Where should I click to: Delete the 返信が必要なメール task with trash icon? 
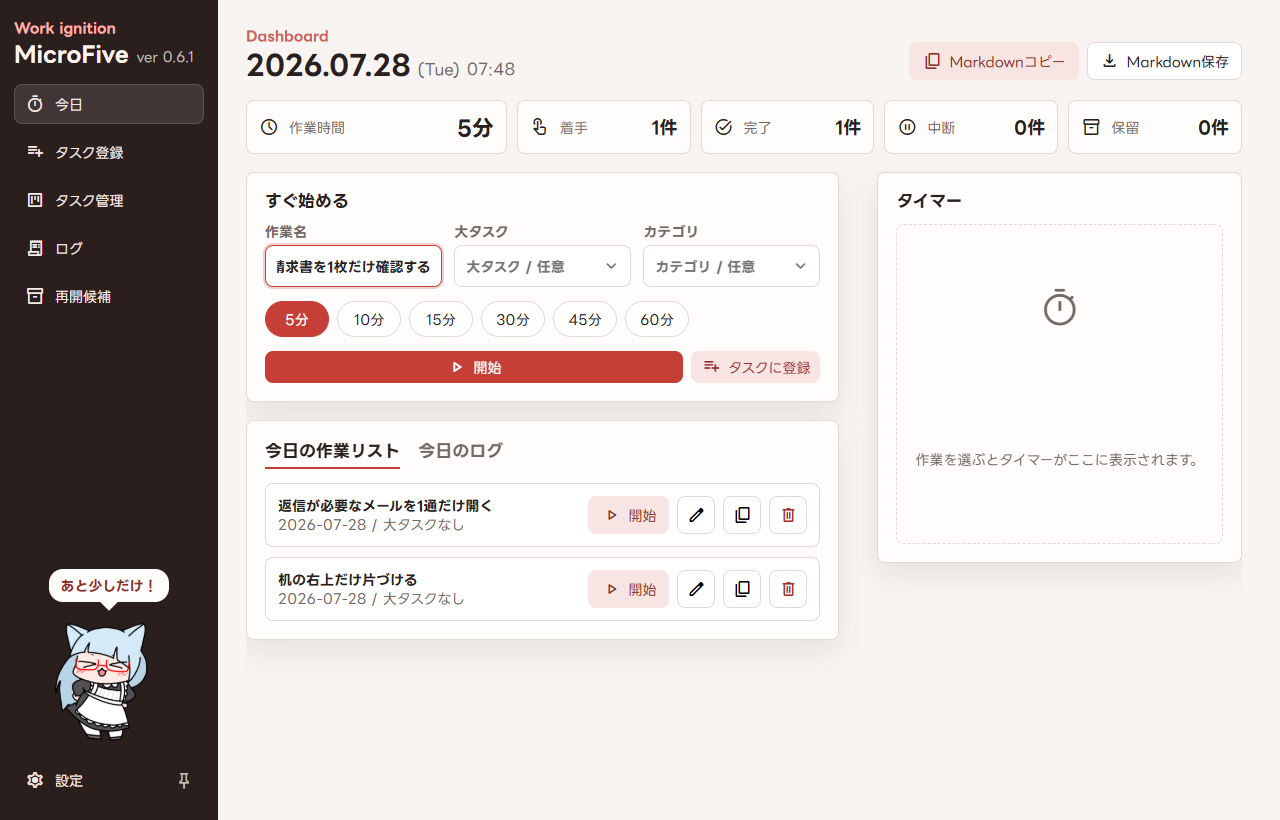(788, 515)
